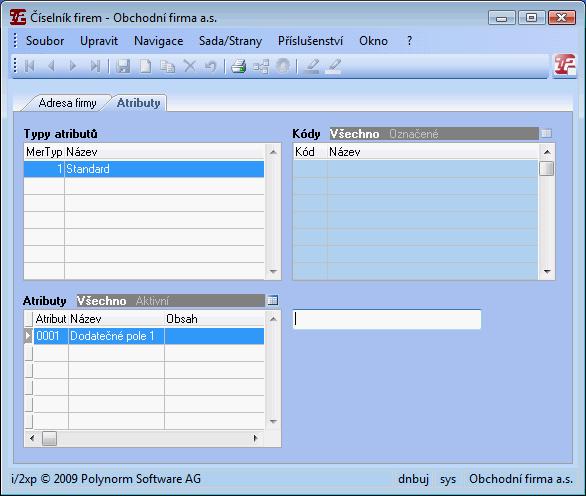Open the Atributy grid column selector icon
Image resolution: width=586 pixels, height=496 pixels.
pos(272,300)
